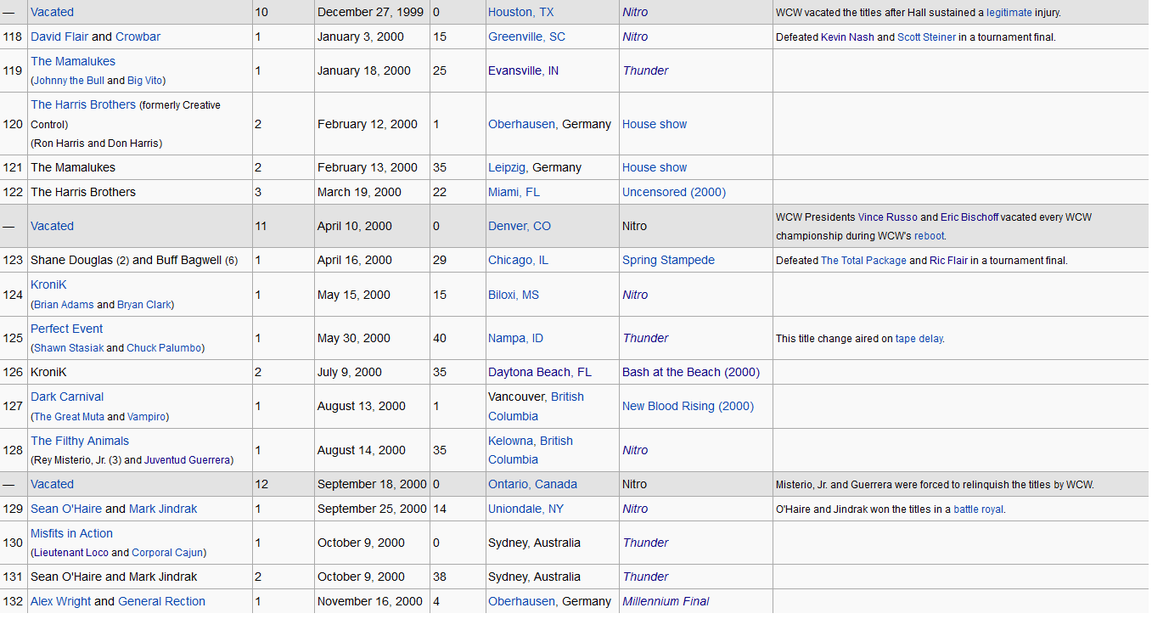Screen dimensions: 1152x619
Task: Open the Bryan Clark link
Action: (x=144, y=305)
